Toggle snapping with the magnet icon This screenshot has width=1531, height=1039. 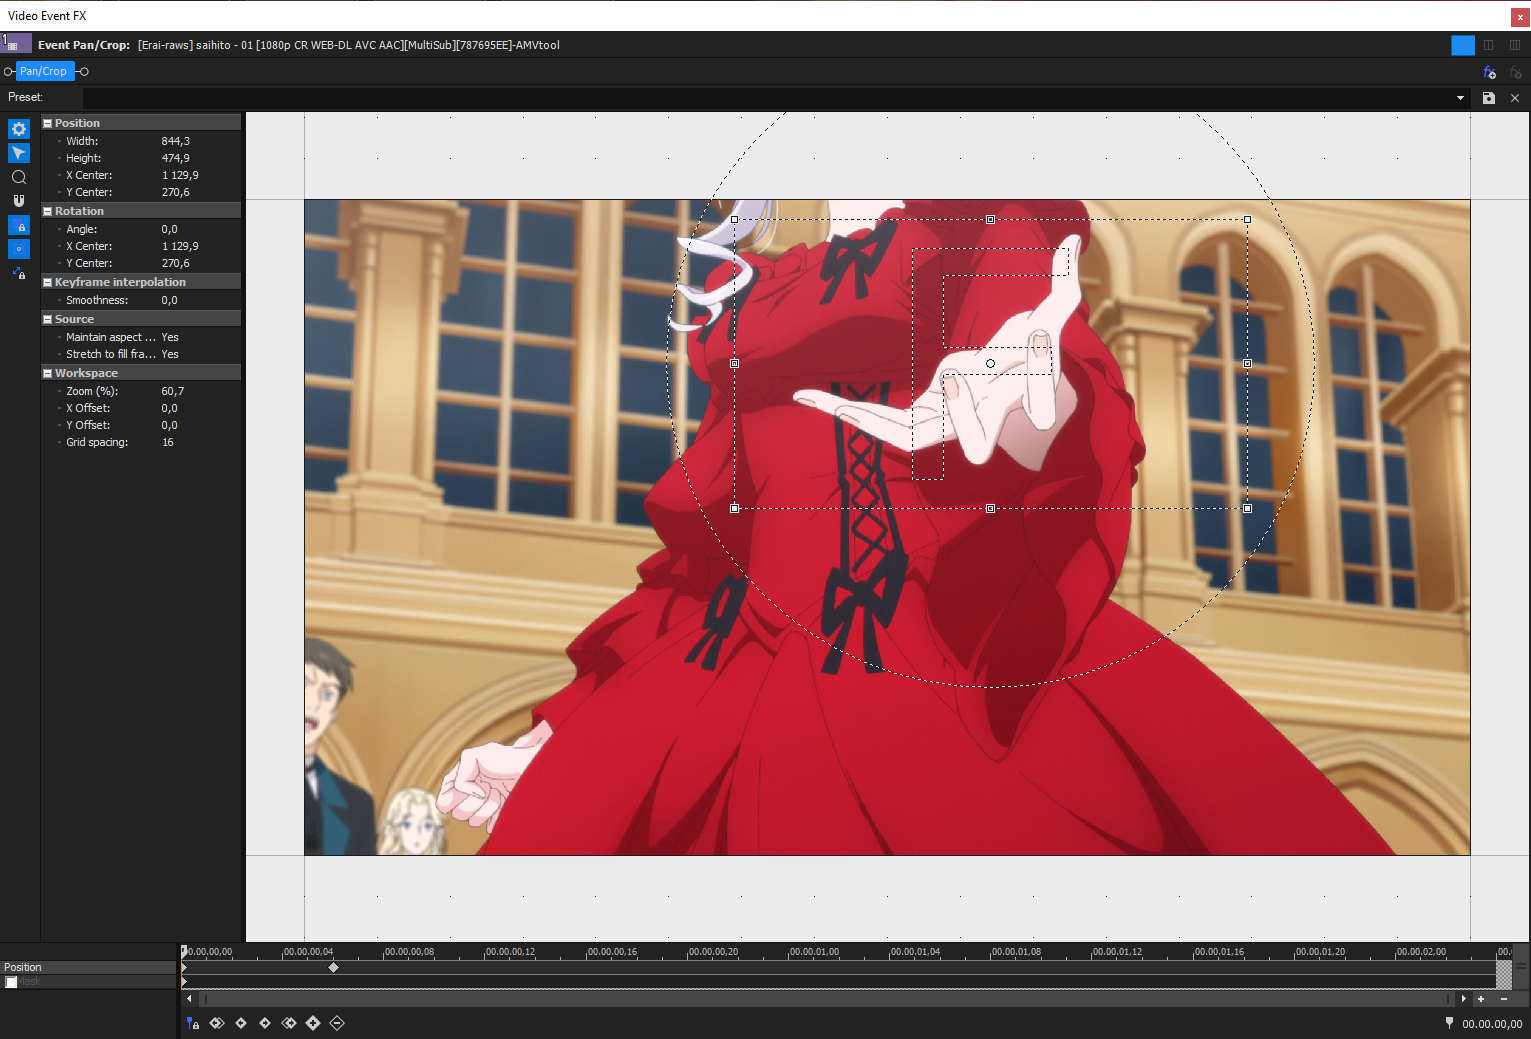click(18, 200)
